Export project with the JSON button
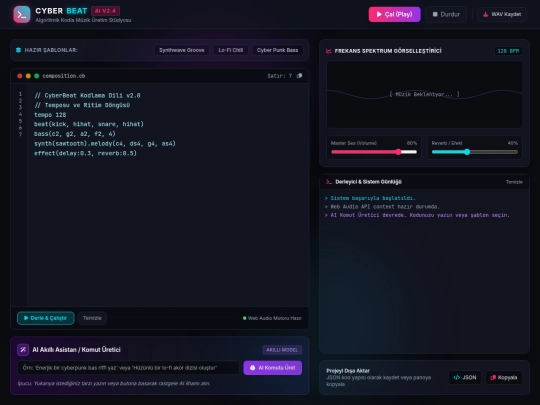 (x=465, y=377)
